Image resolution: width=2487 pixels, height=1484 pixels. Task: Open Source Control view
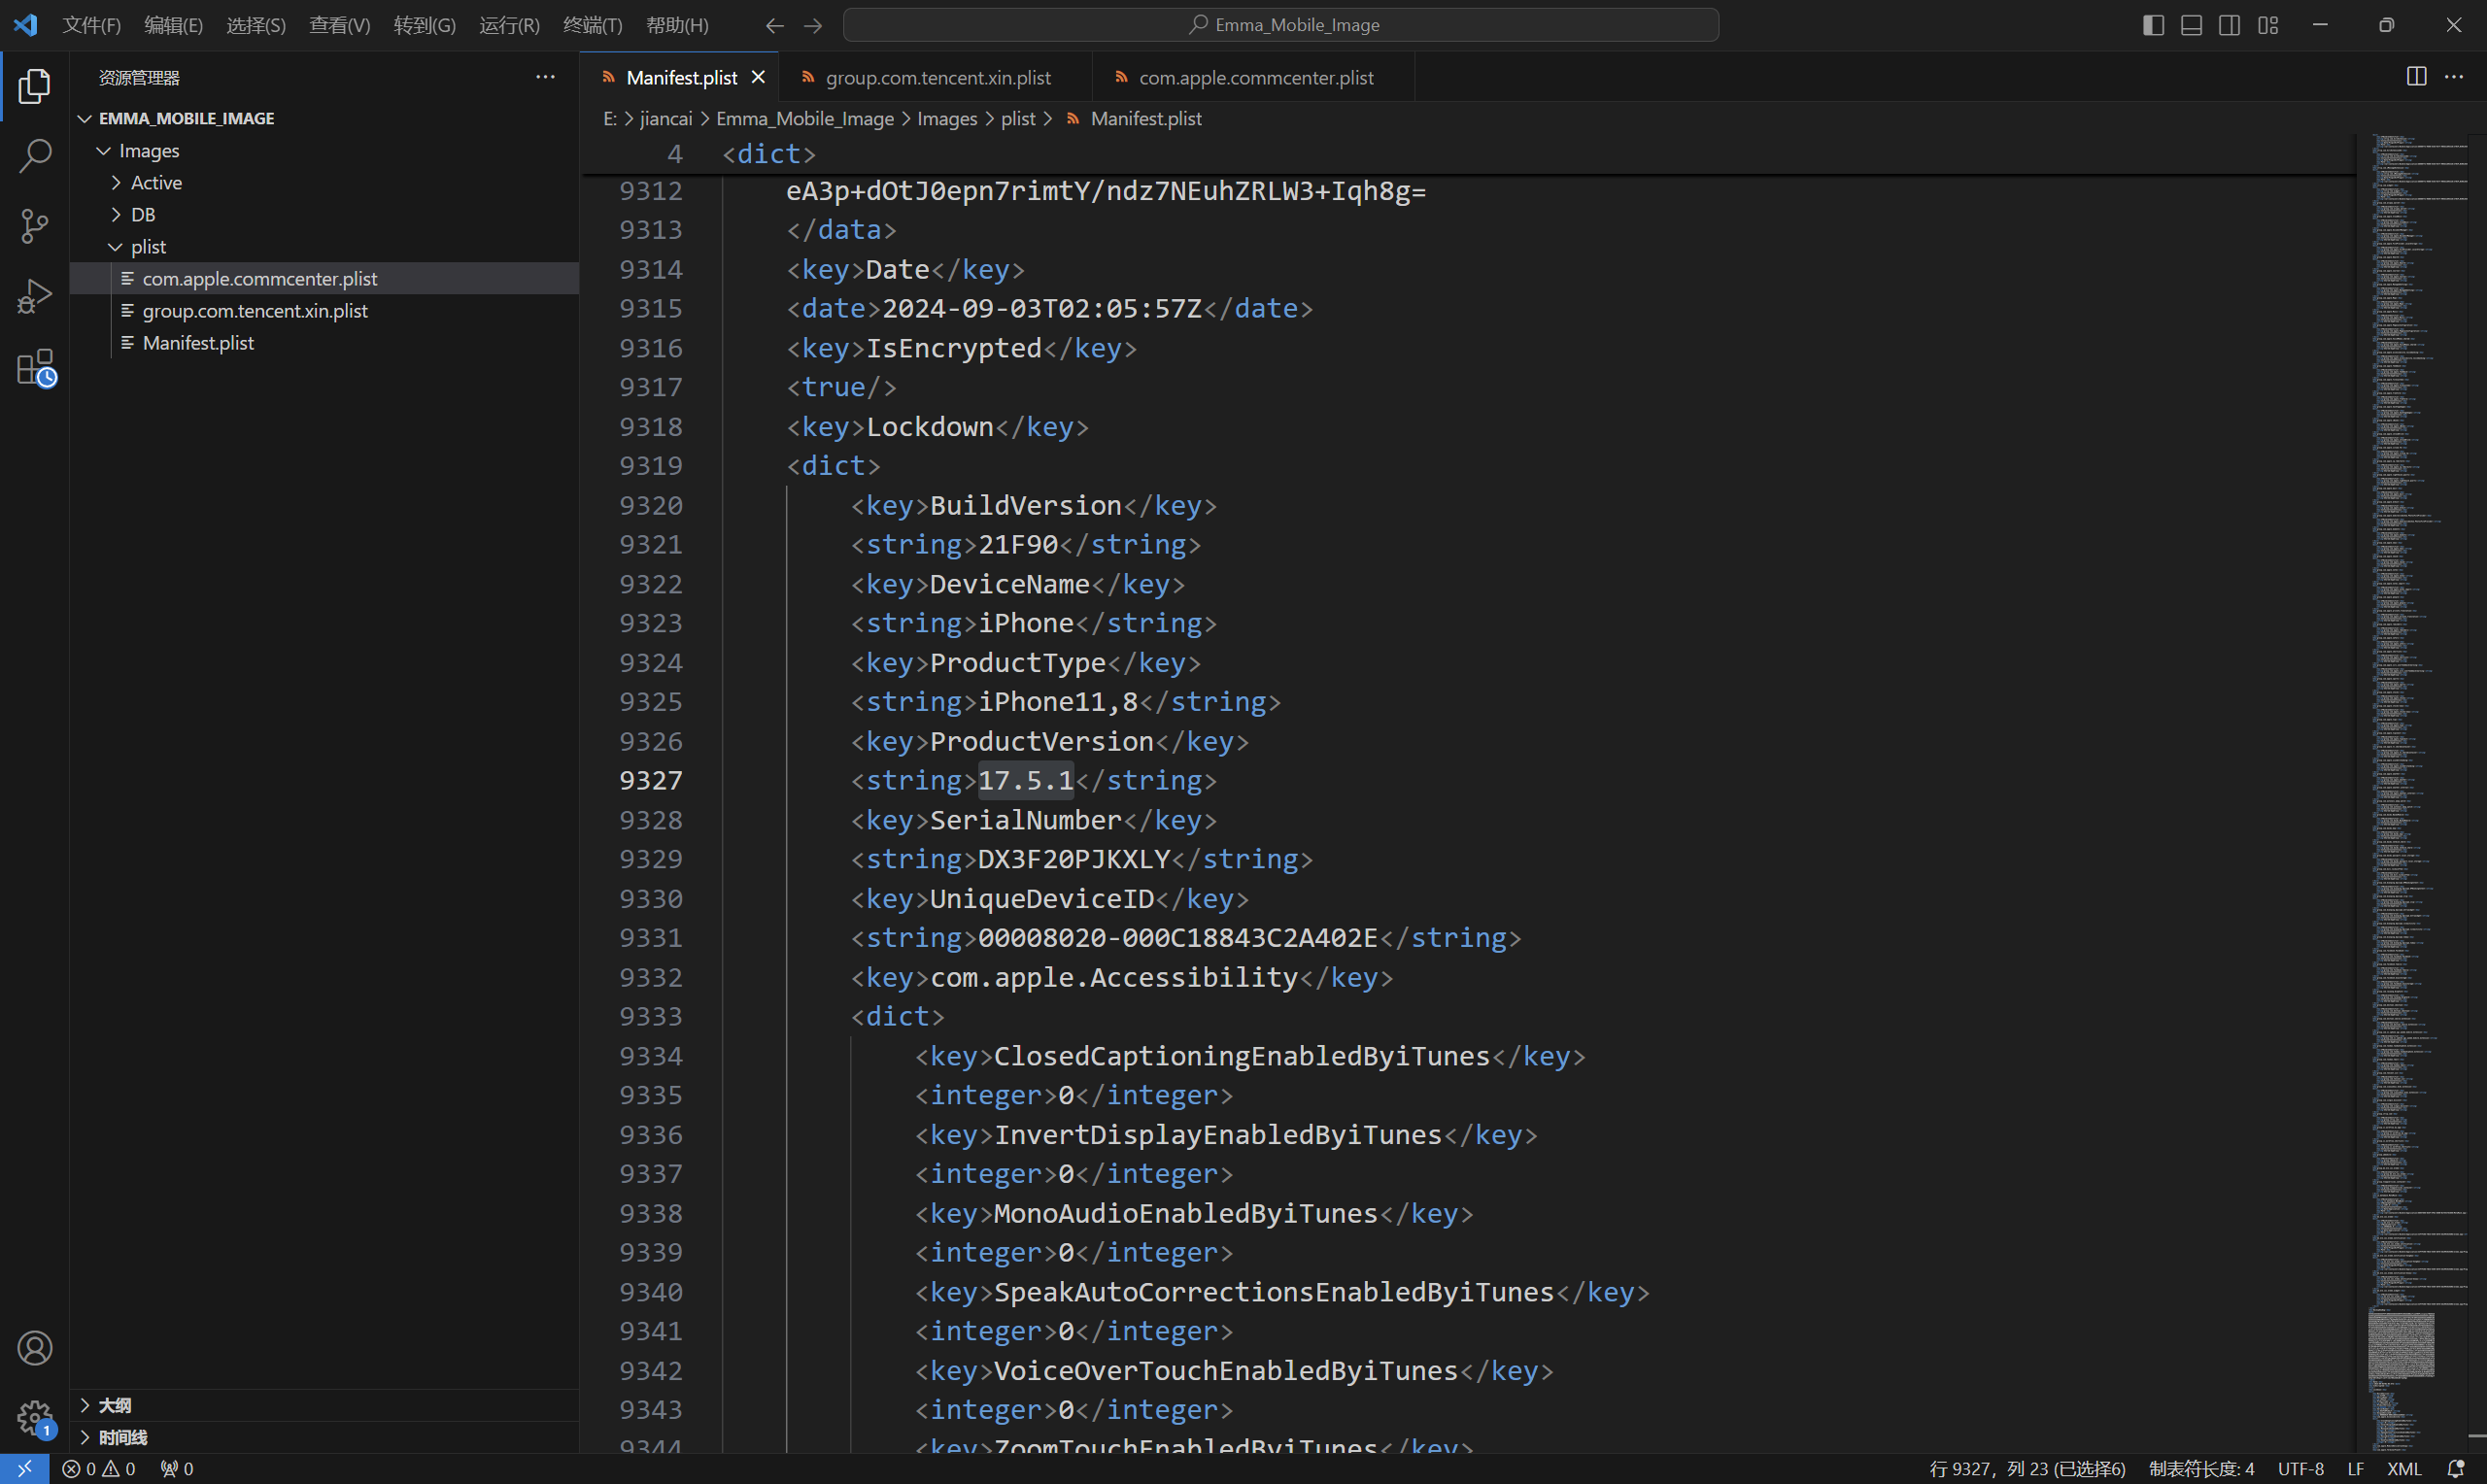34,226
